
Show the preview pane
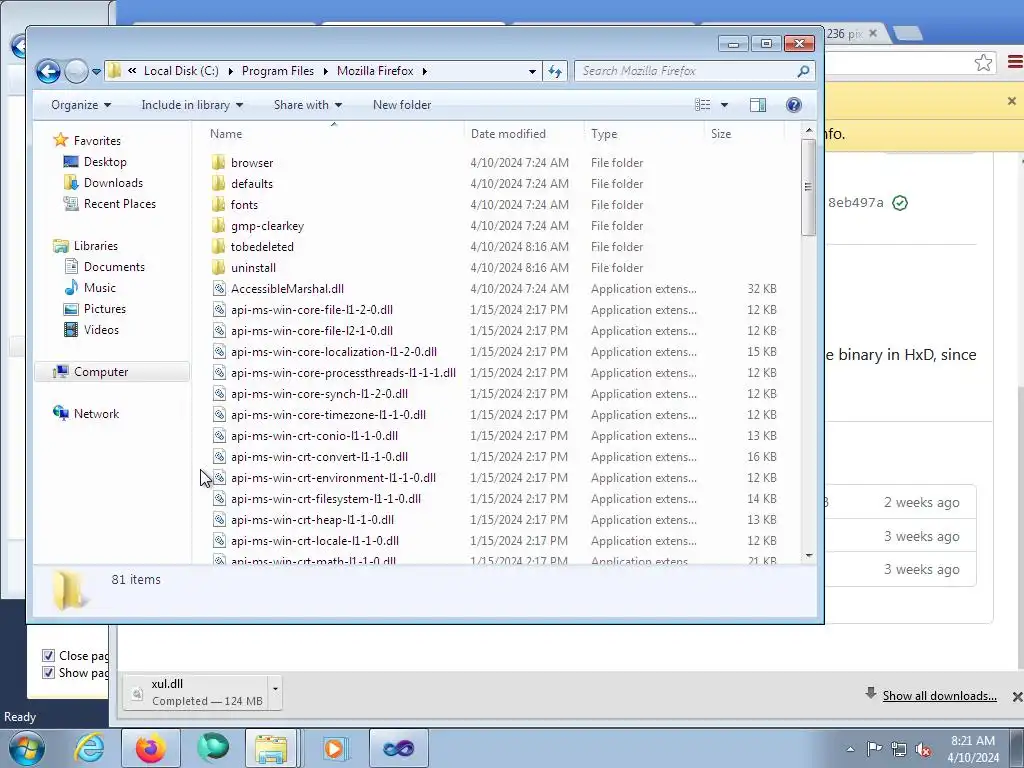click(x=758, y=105)
